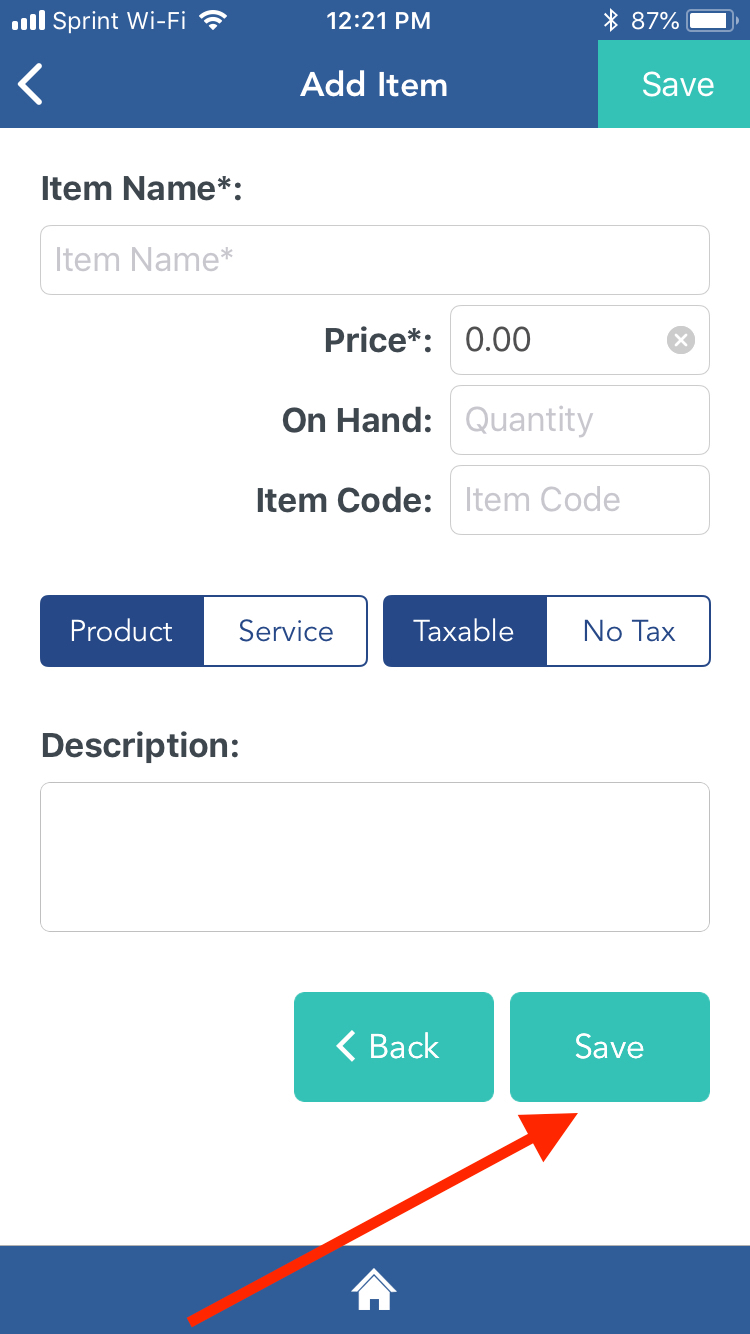750x1334 pixels.
Task: Clear the price field with X icon
Action: coord(680,340)
